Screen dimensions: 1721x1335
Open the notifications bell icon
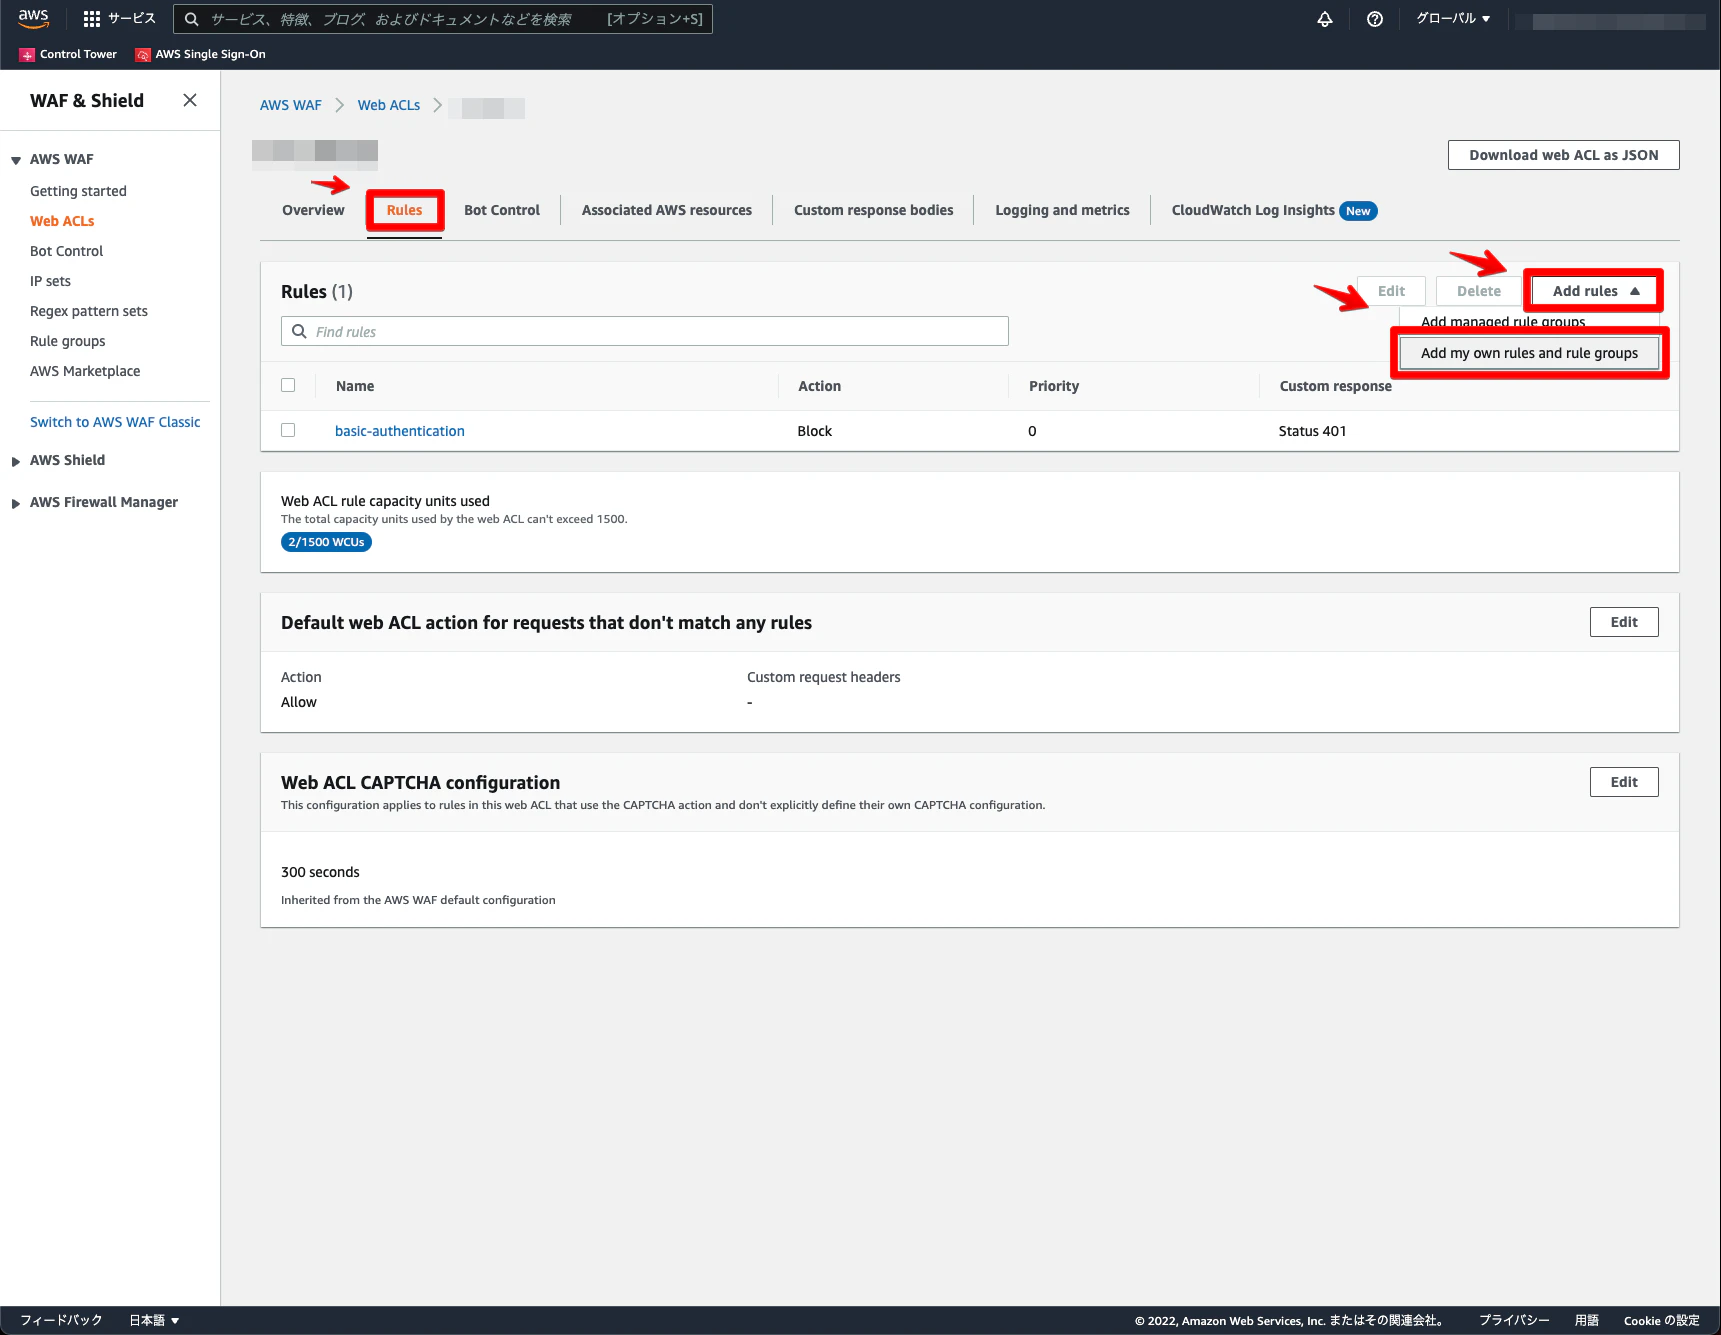tap(1325, 19)
